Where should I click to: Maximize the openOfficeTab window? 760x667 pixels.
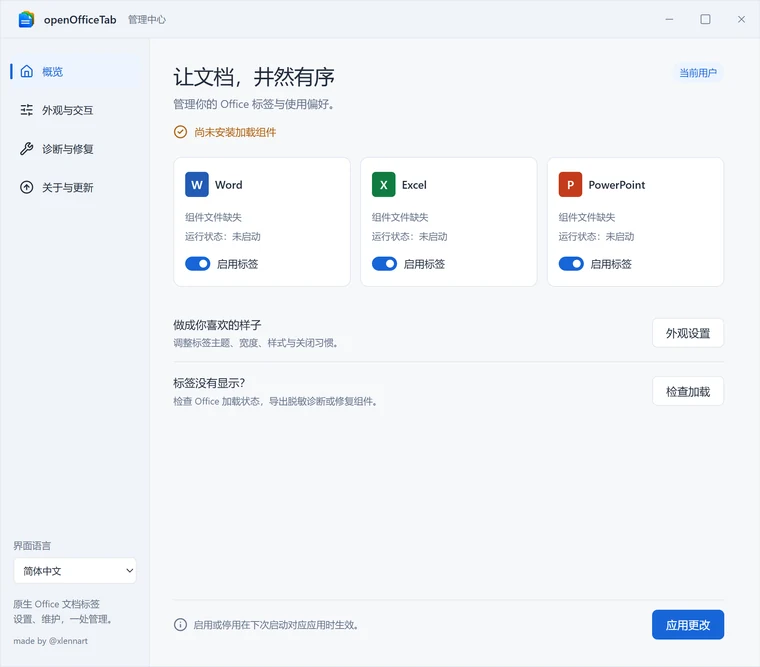(705, 19)
